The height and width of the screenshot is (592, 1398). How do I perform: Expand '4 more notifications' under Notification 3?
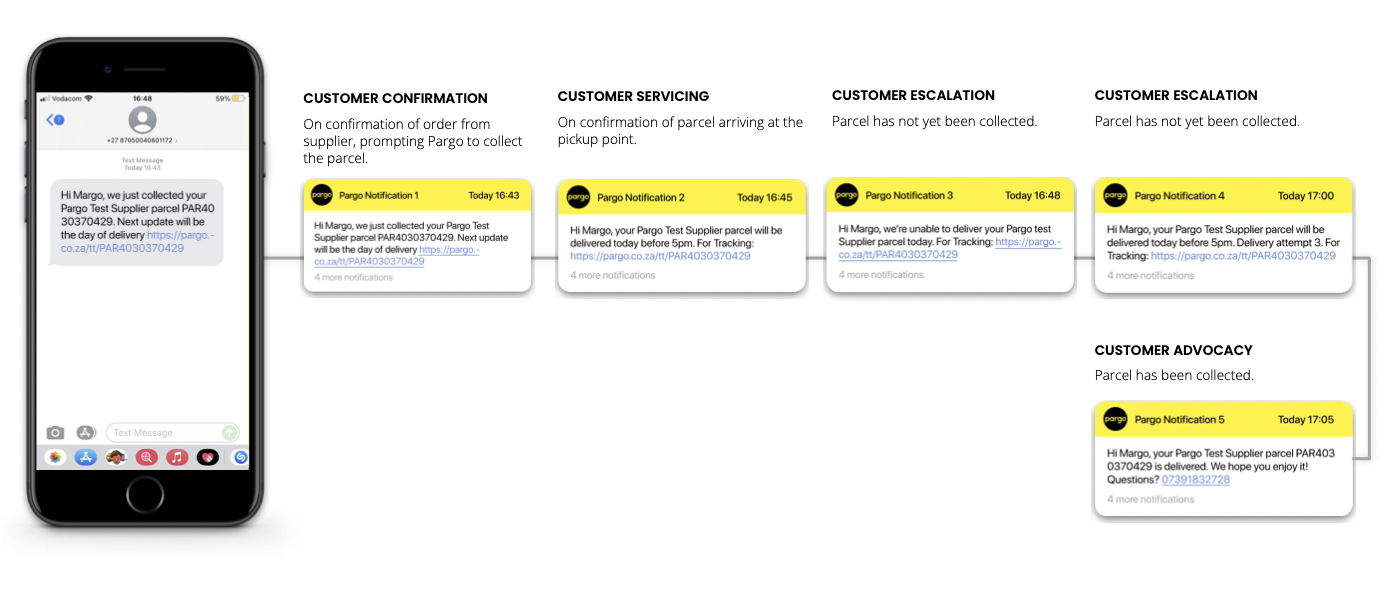[881, 274]
